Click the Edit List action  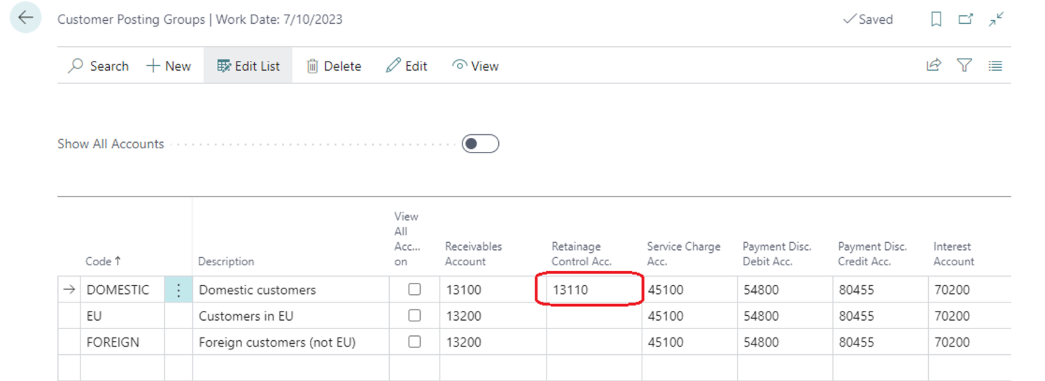(248, 66)
